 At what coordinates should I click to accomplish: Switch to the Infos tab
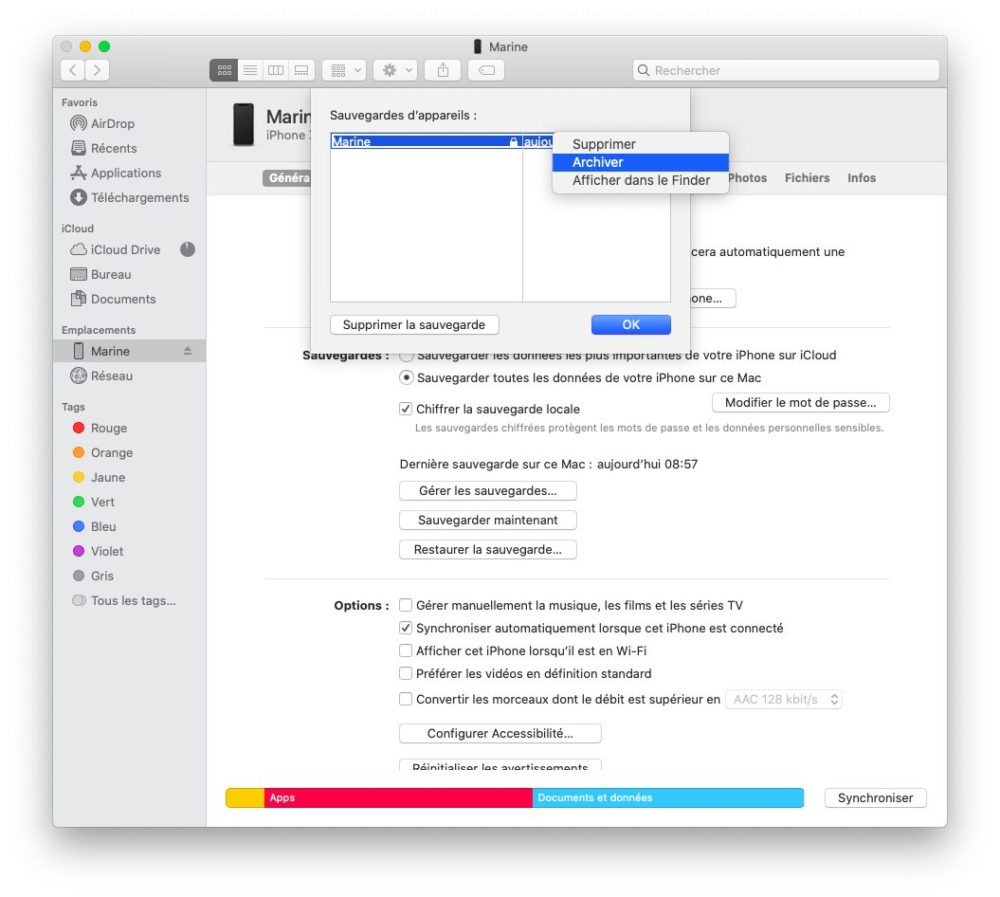861,178
